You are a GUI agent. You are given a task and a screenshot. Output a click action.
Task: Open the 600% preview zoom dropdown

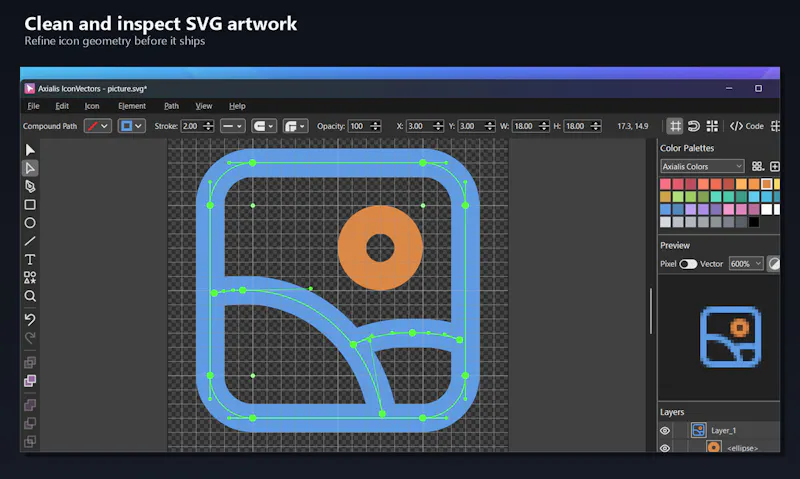(x=746, y=264)
